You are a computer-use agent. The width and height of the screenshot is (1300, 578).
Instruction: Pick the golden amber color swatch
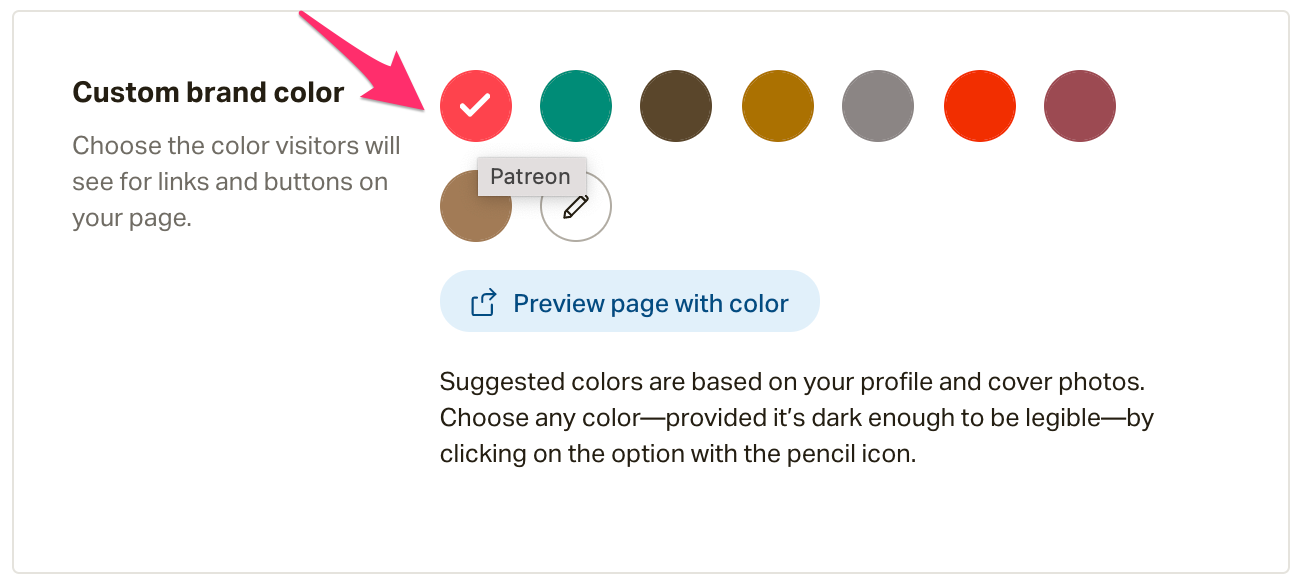778,105
